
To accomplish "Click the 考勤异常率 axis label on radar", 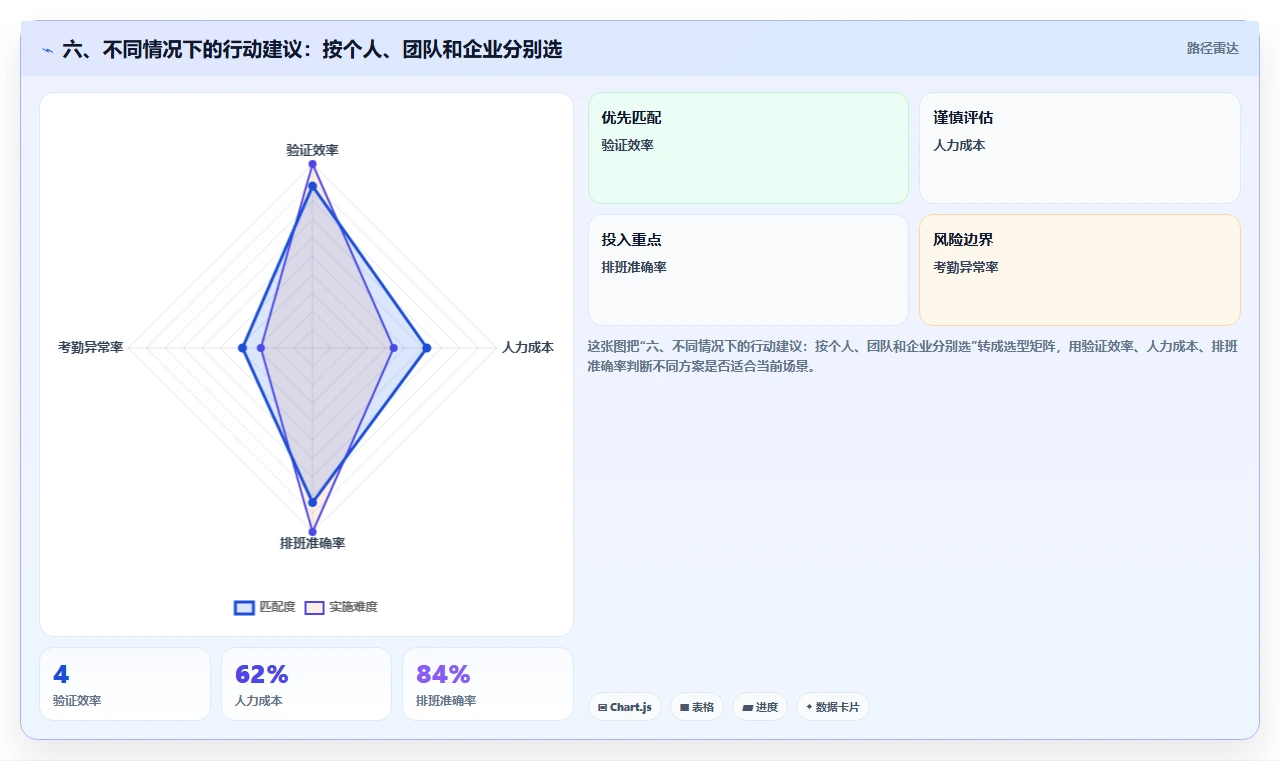I will click(91, 348).
